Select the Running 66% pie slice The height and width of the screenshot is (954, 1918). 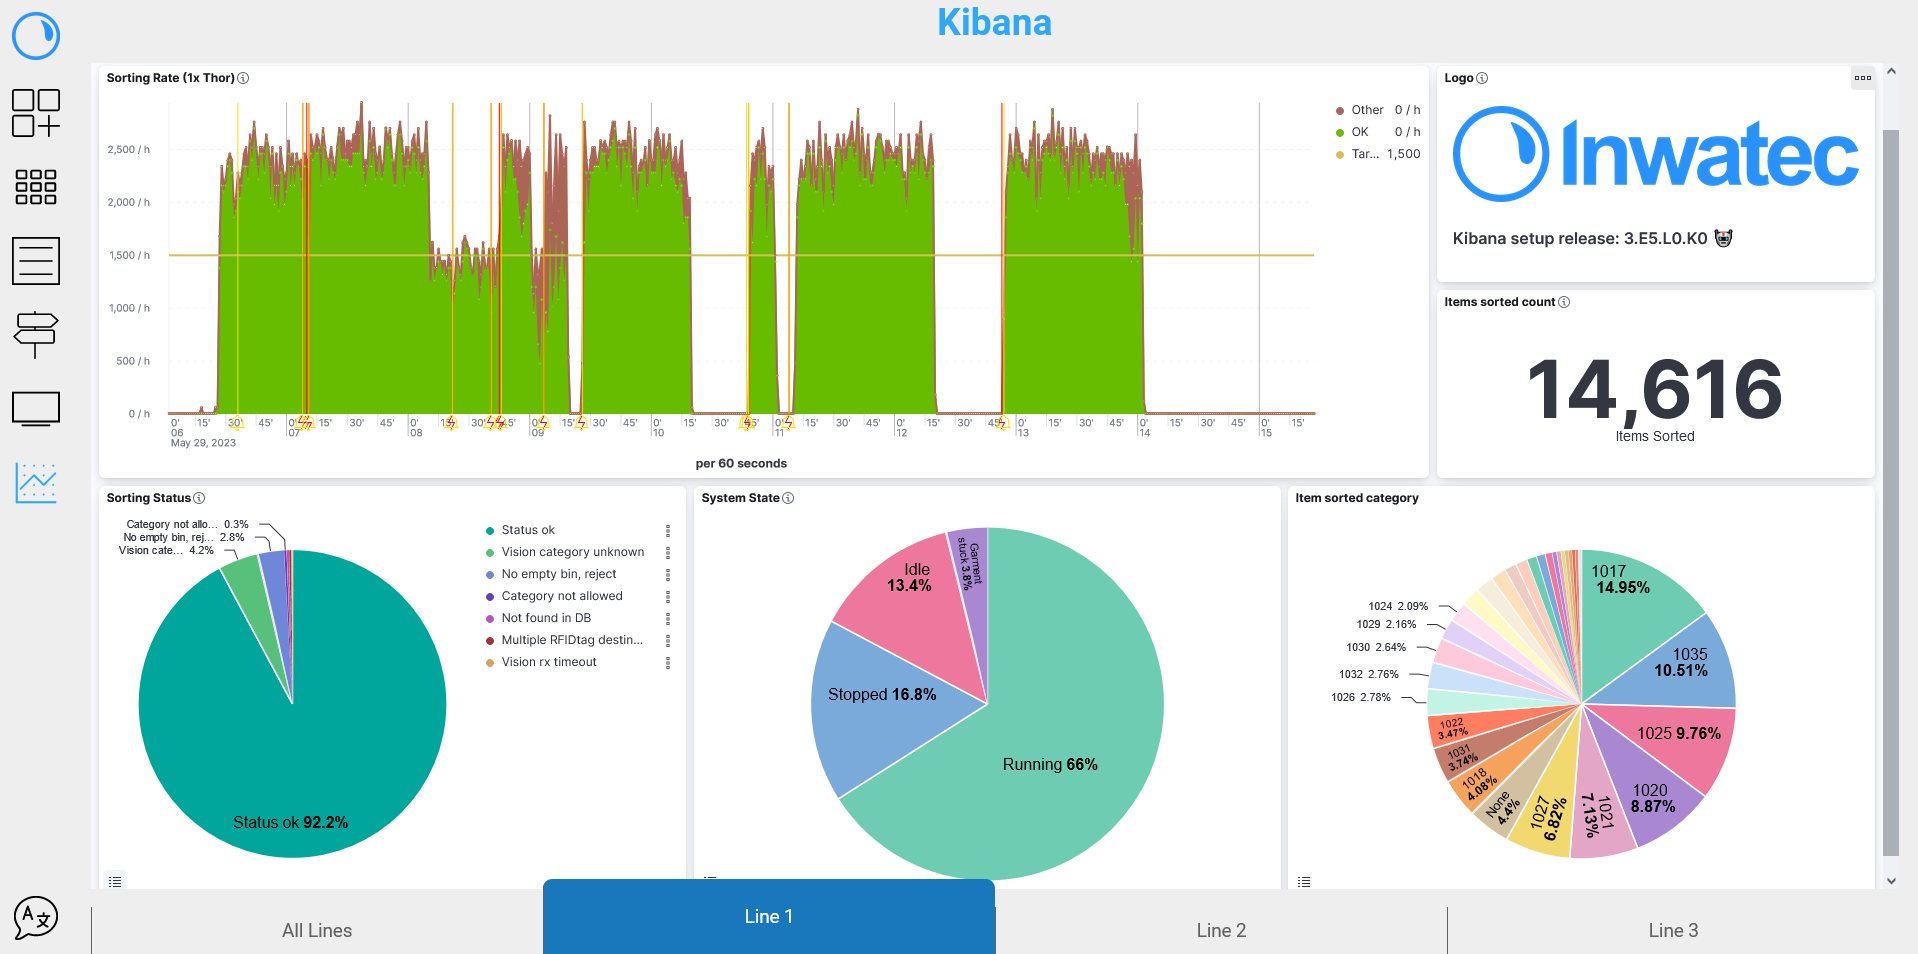tap(1050, 764)
